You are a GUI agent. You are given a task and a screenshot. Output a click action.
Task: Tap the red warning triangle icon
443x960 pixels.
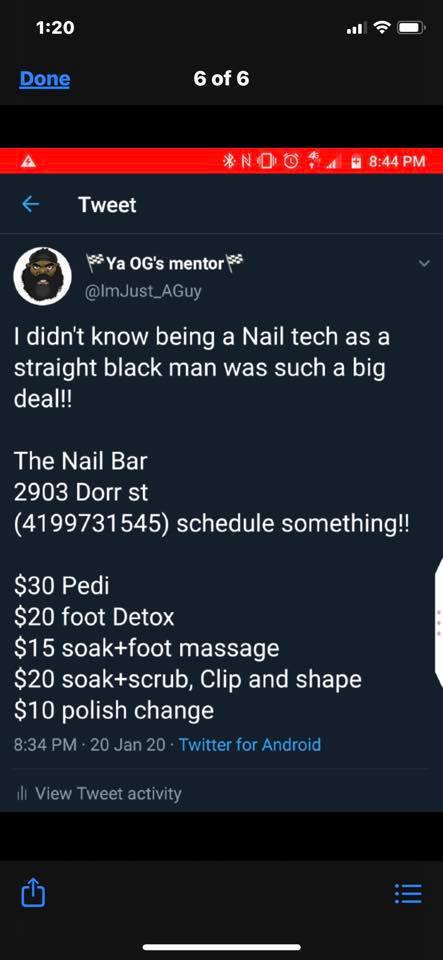pyautogui.click(x=29, y=162)
